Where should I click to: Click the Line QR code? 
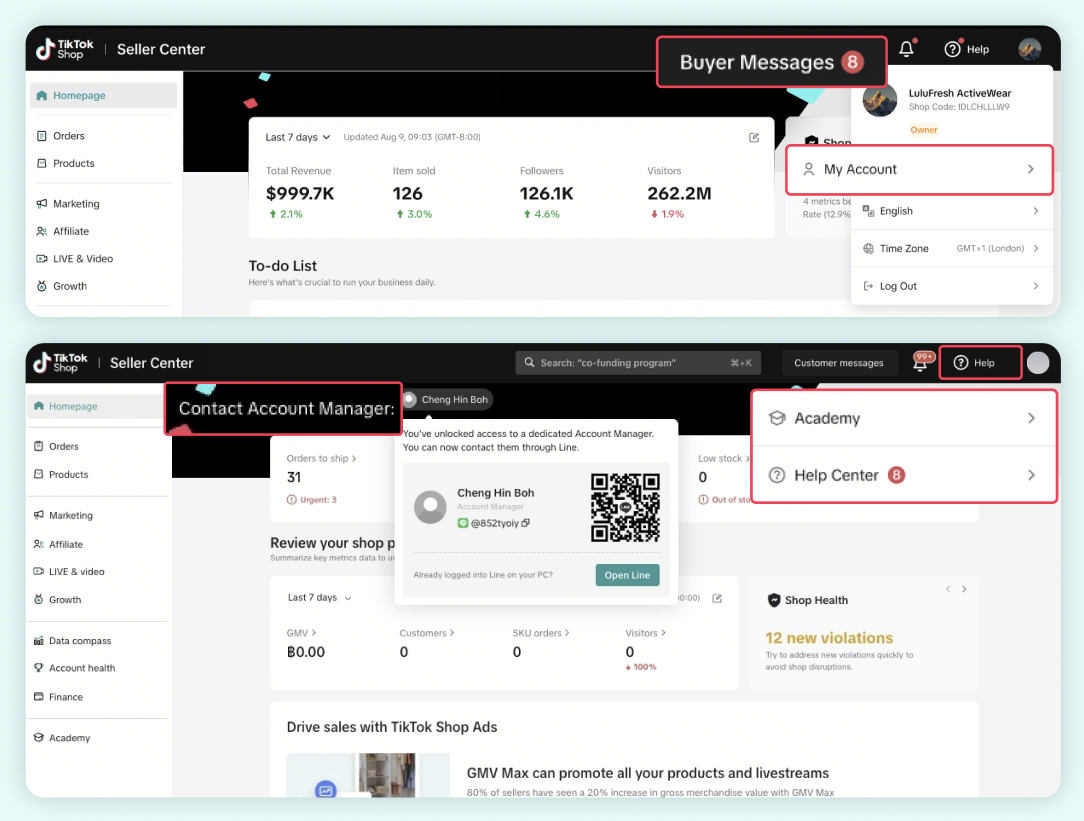[625, 507]
